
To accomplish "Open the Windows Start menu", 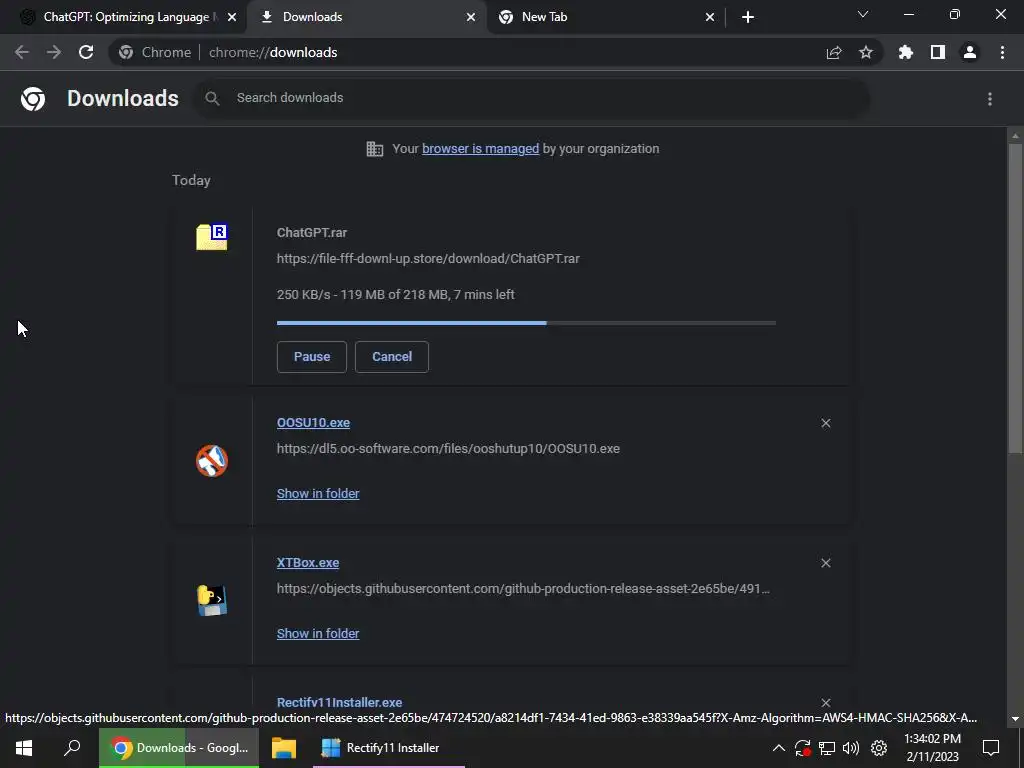I will point(24,748).
